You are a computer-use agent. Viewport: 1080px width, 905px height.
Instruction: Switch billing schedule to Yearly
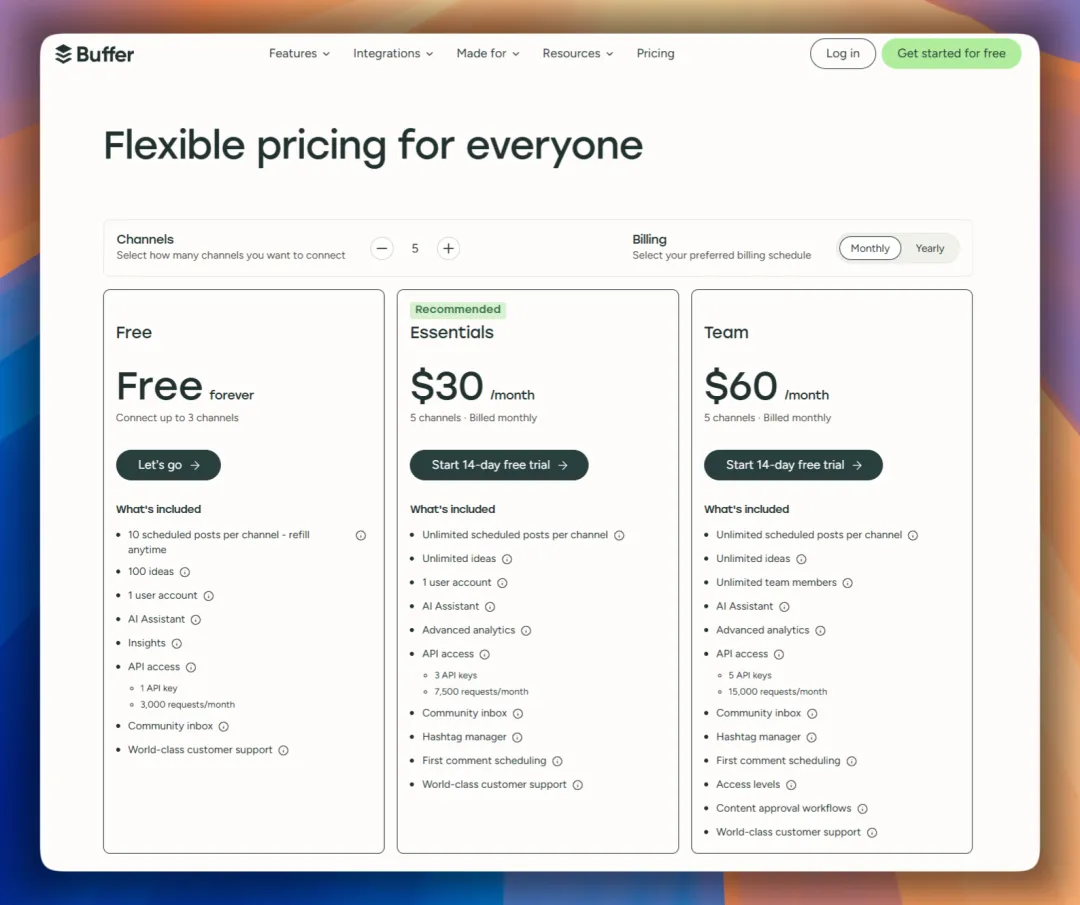(930, 249)
